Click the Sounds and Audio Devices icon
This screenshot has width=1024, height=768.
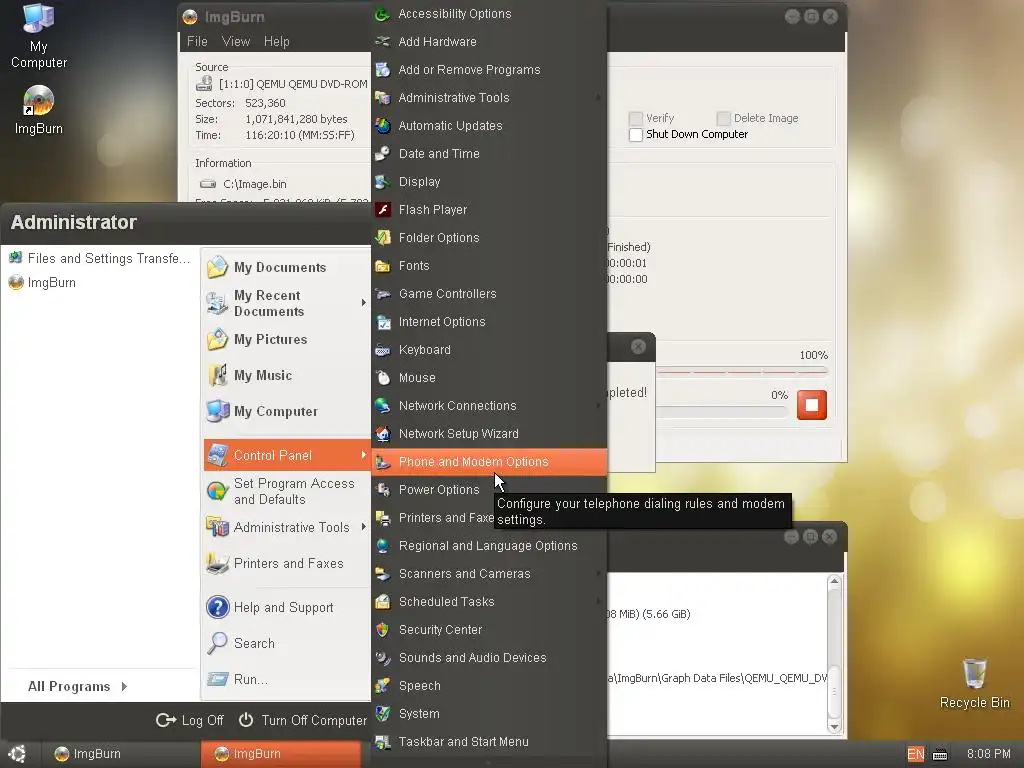[x=383, y=658]
